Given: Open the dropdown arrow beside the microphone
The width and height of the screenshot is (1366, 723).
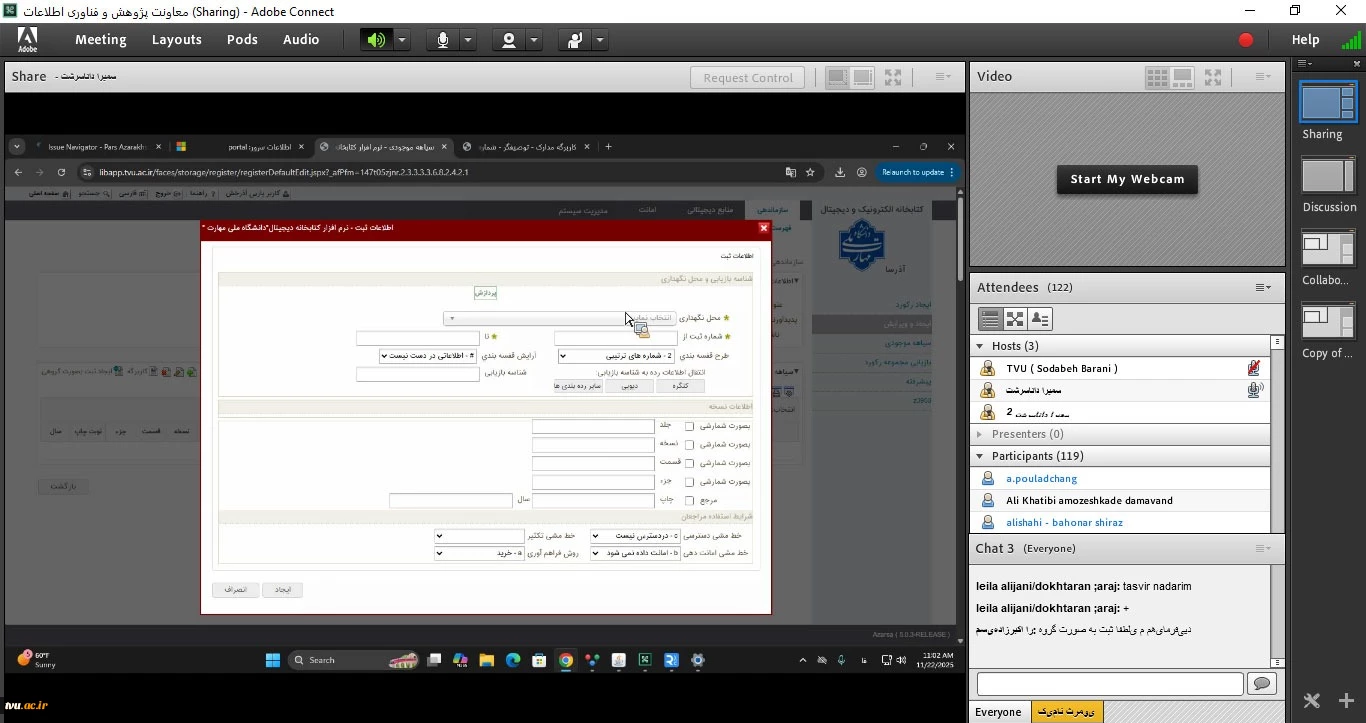Looking at the screenshot, I should click(467, 40).
